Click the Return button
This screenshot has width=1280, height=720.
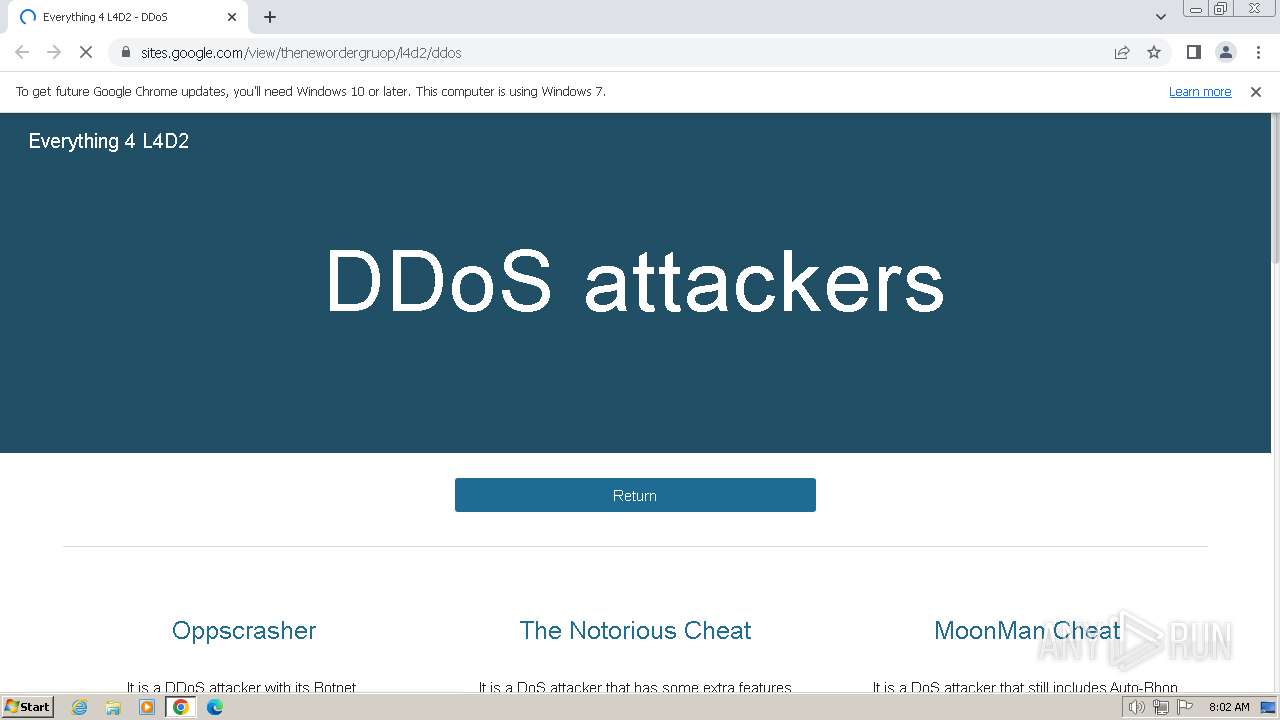tap(635, 495)
